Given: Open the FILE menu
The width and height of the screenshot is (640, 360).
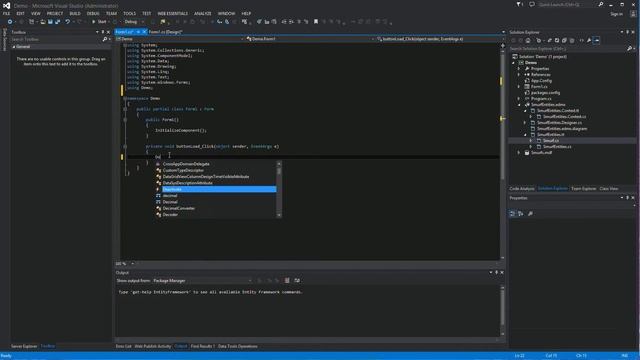Looking at the screenshot, I should click(7, 13).
